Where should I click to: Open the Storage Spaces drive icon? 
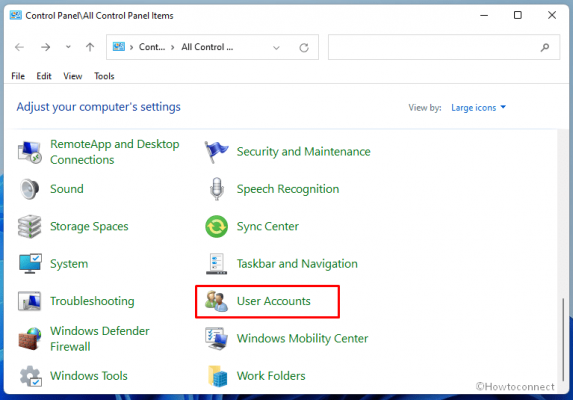pyautogui.click(x=30, y=226)
